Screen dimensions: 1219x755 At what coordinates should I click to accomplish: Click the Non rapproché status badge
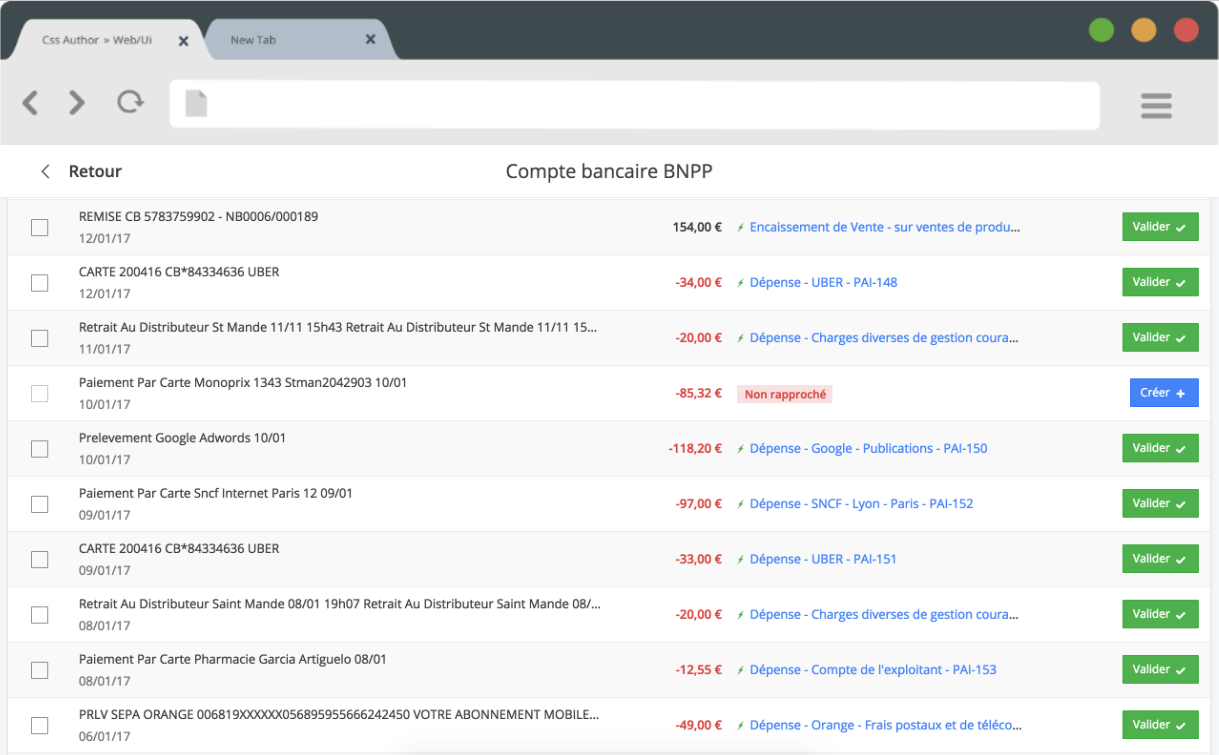pyautogui.click(x=785, y=394)
